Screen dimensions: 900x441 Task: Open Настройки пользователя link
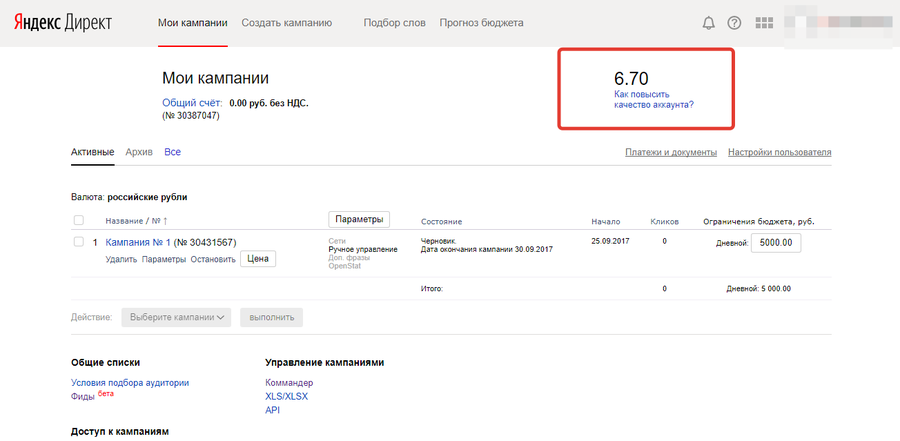click(x=779, y=152)
